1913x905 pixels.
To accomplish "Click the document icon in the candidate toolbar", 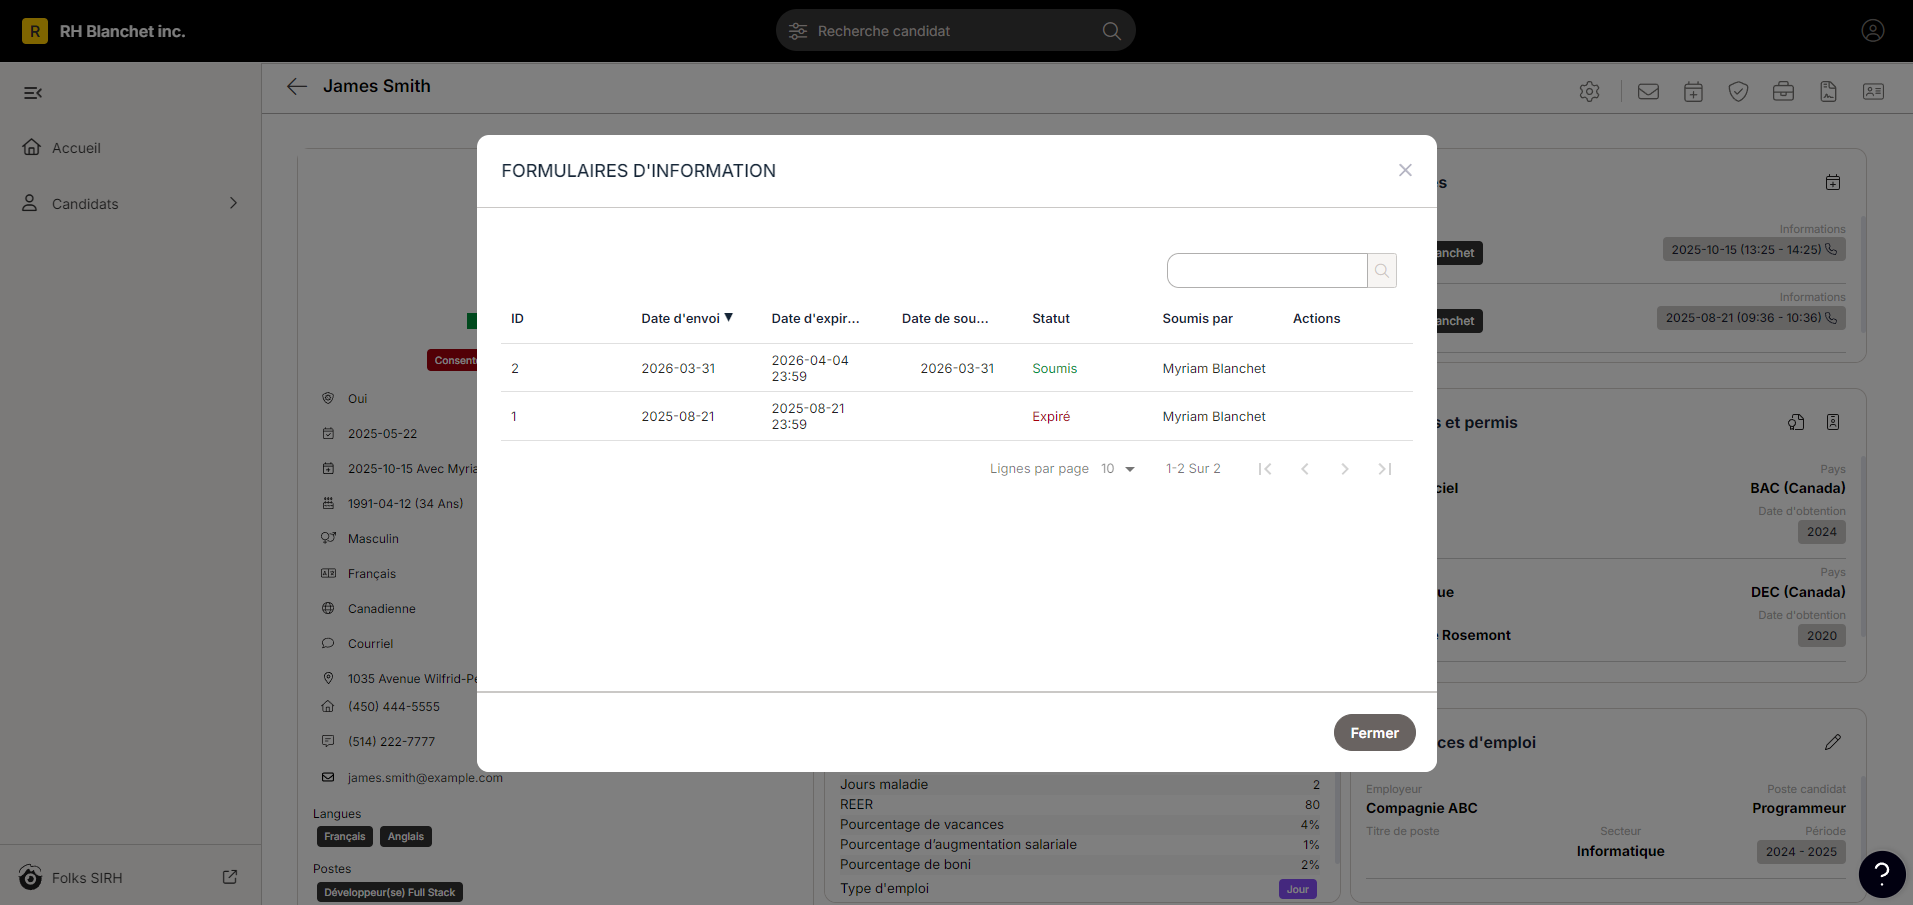I will tap(1829, 92).
